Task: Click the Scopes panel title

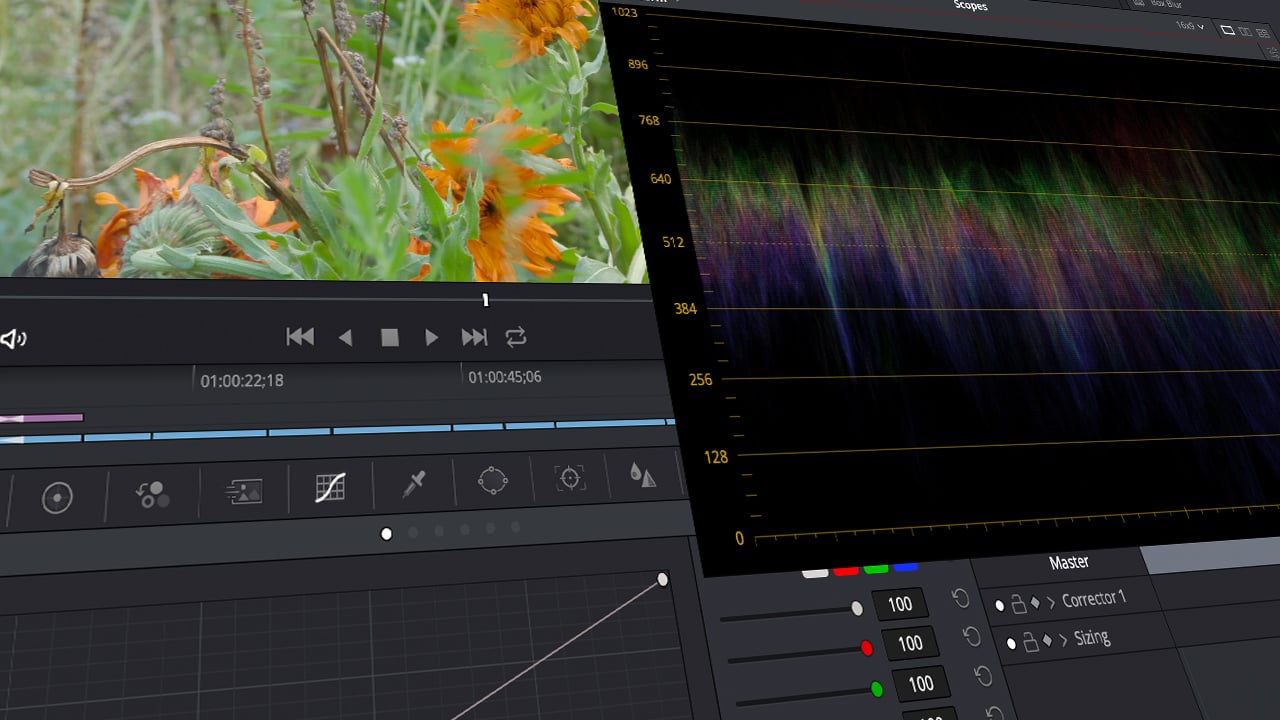Action: click(970, 6)
